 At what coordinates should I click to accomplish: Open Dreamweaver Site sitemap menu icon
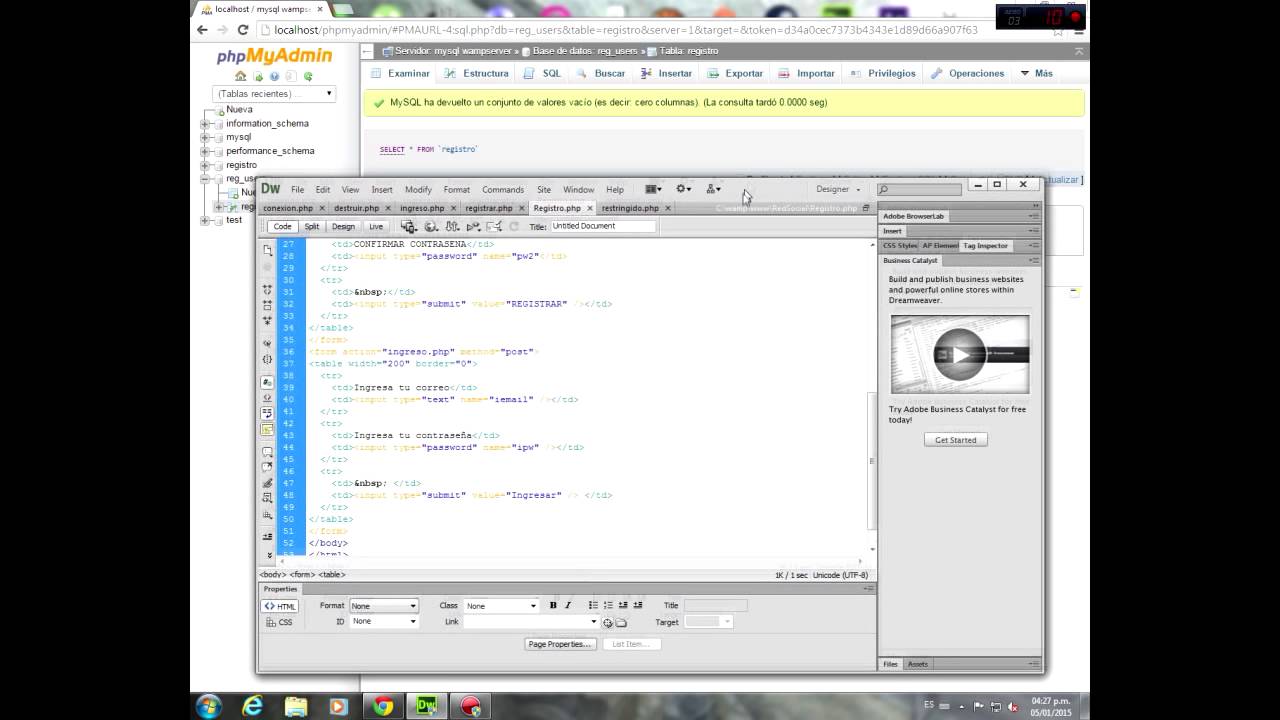(x=714, y=189)
